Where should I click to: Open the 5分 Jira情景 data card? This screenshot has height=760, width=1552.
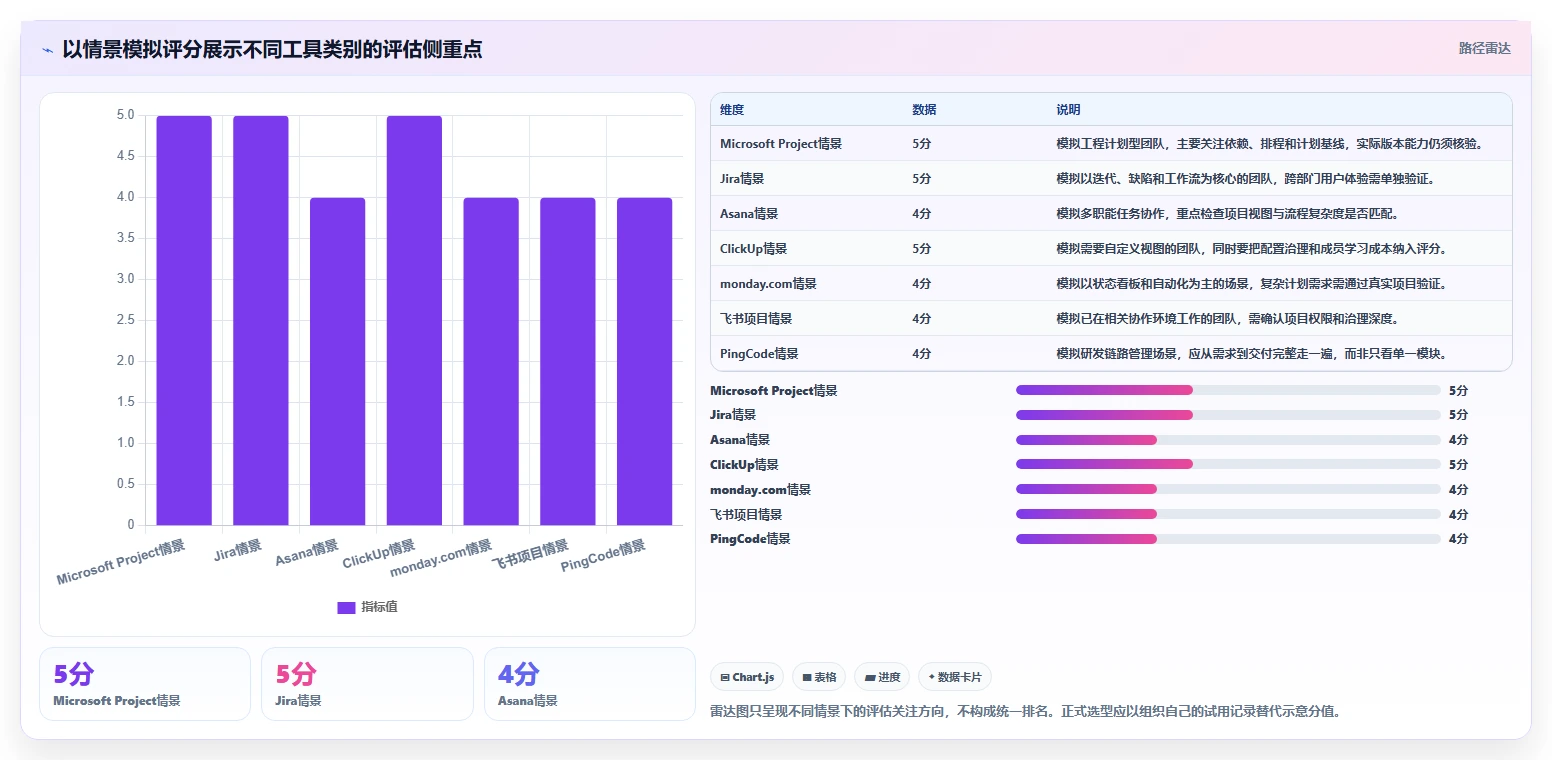tap(367, 684)
